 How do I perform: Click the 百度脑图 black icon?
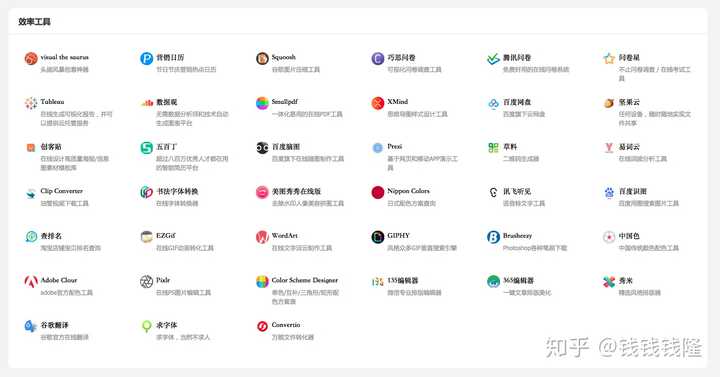pyautogui.click(x=262, y=147)
